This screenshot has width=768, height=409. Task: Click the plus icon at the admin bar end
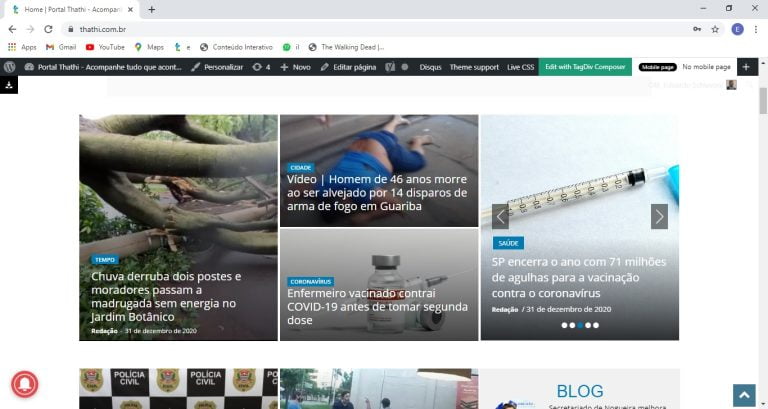coord(745,67)
